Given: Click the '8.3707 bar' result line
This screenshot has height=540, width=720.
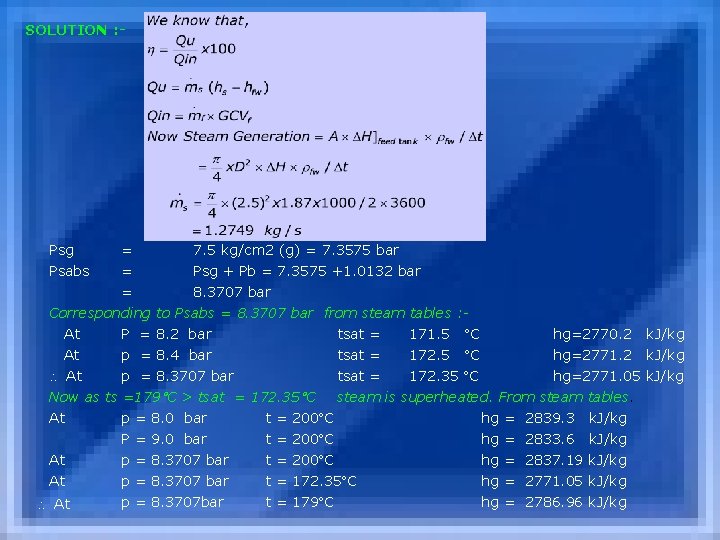Looking at the screenshot, I should point(232,292).
